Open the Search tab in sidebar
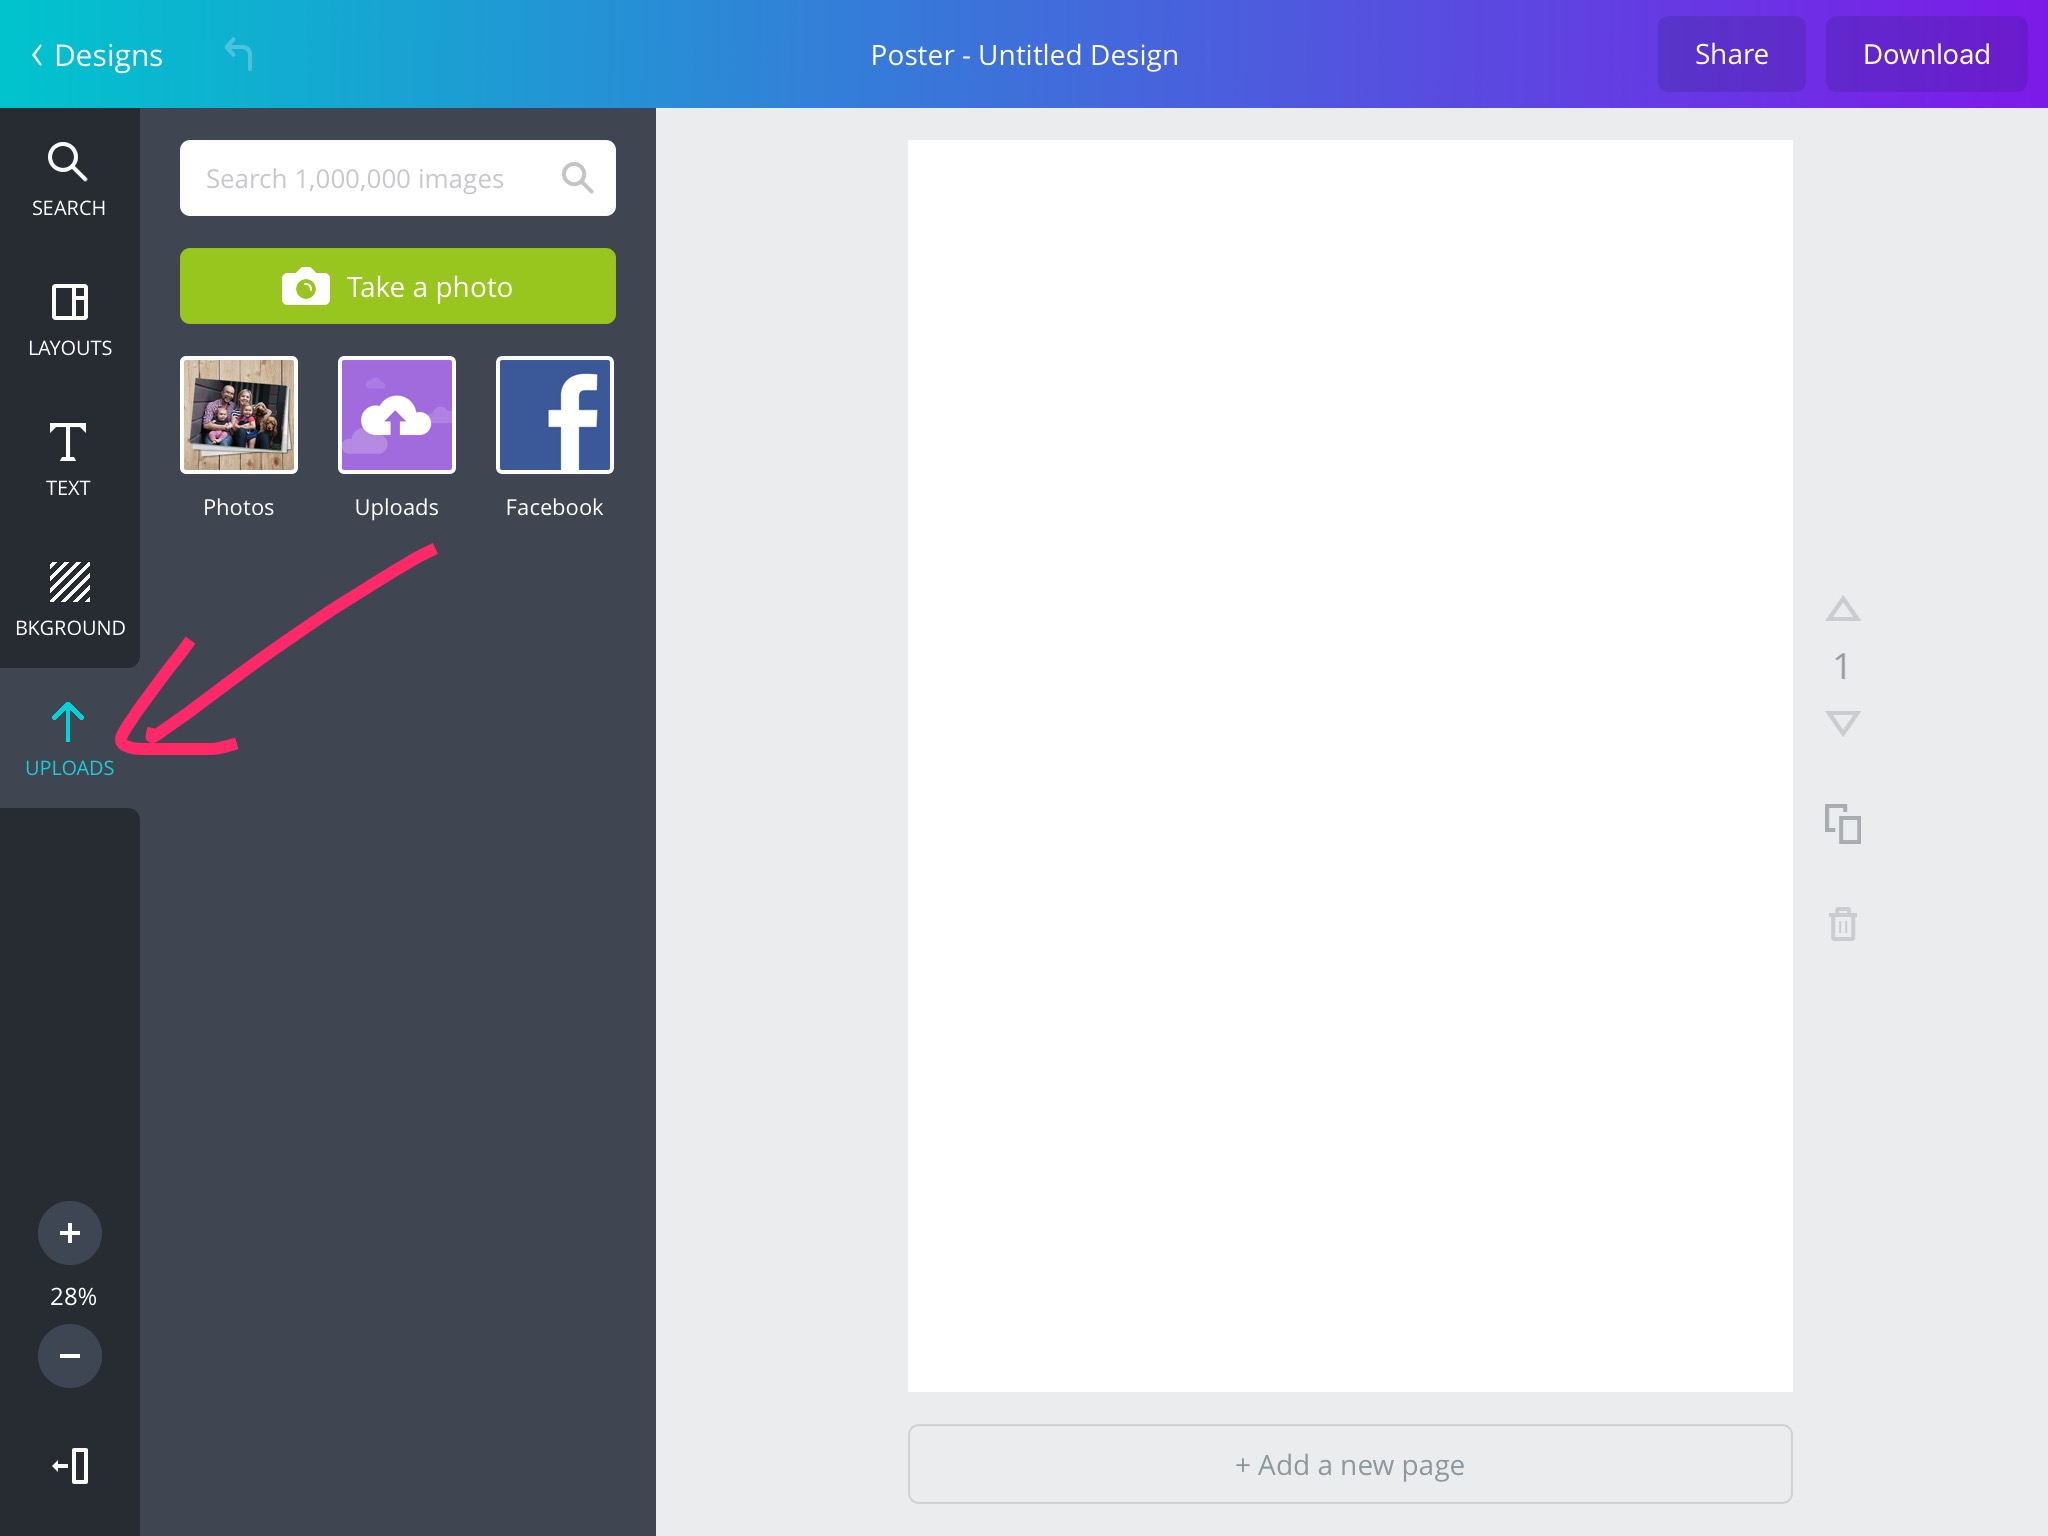Viewport: 2048px width, 1536px height. pos(68,180)
